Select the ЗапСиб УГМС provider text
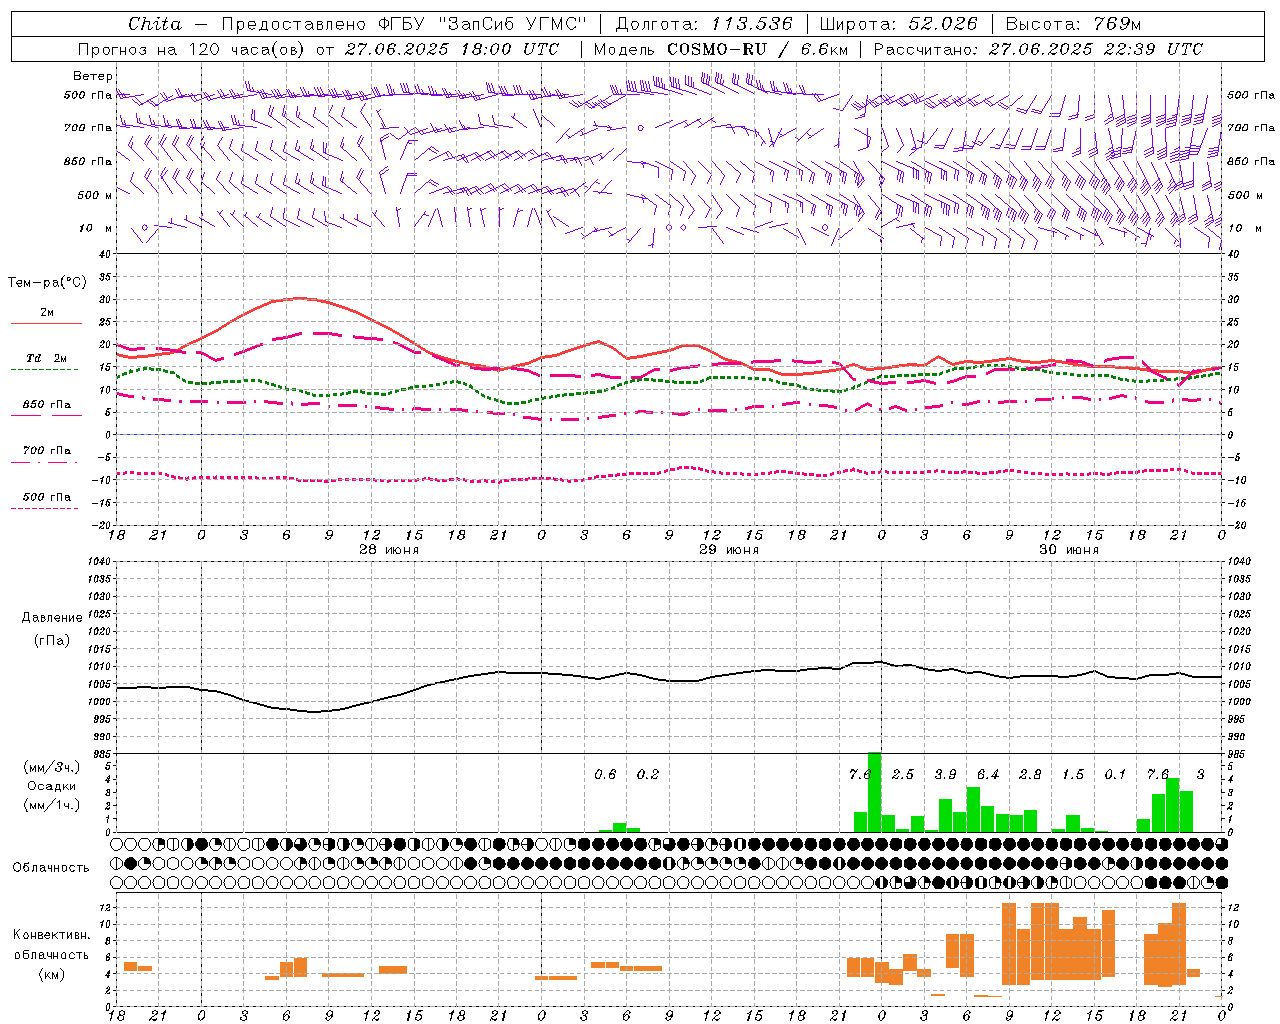Image resolution: width=1280 pixels, height=1024 pixels. (x=512, y=24)
